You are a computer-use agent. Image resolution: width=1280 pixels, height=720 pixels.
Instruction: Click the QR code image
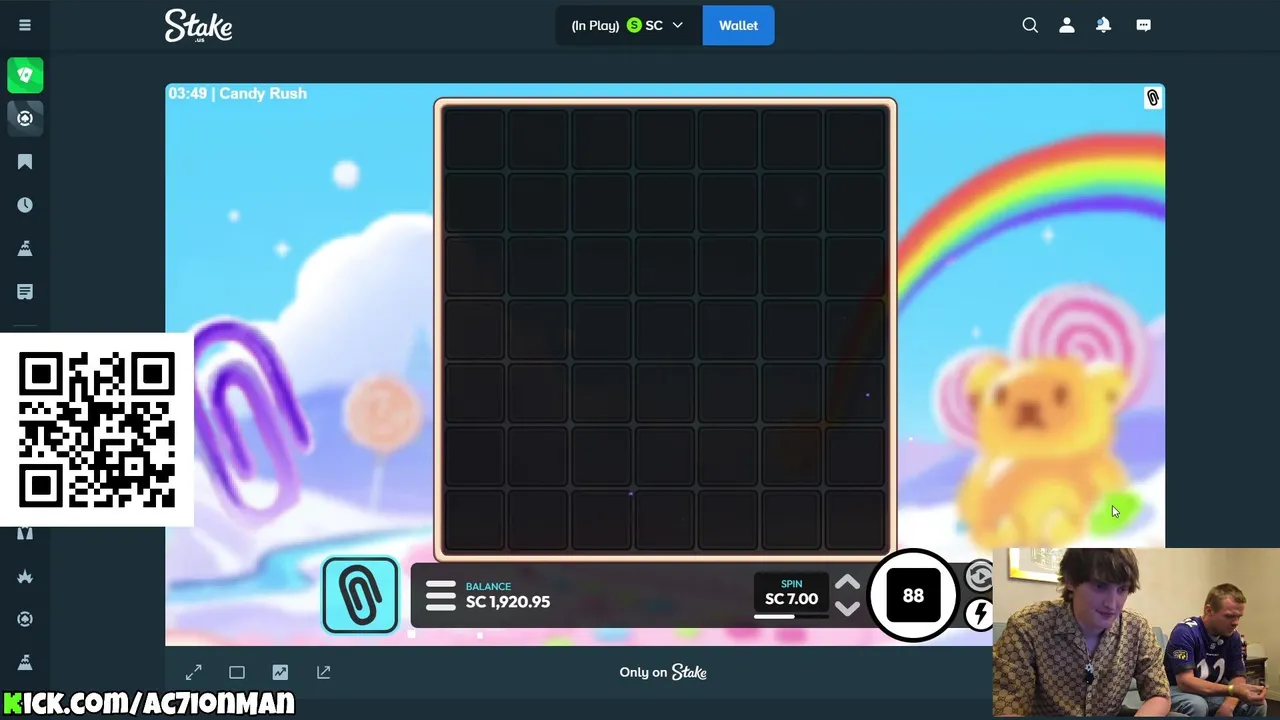click(x=97, y=430)
